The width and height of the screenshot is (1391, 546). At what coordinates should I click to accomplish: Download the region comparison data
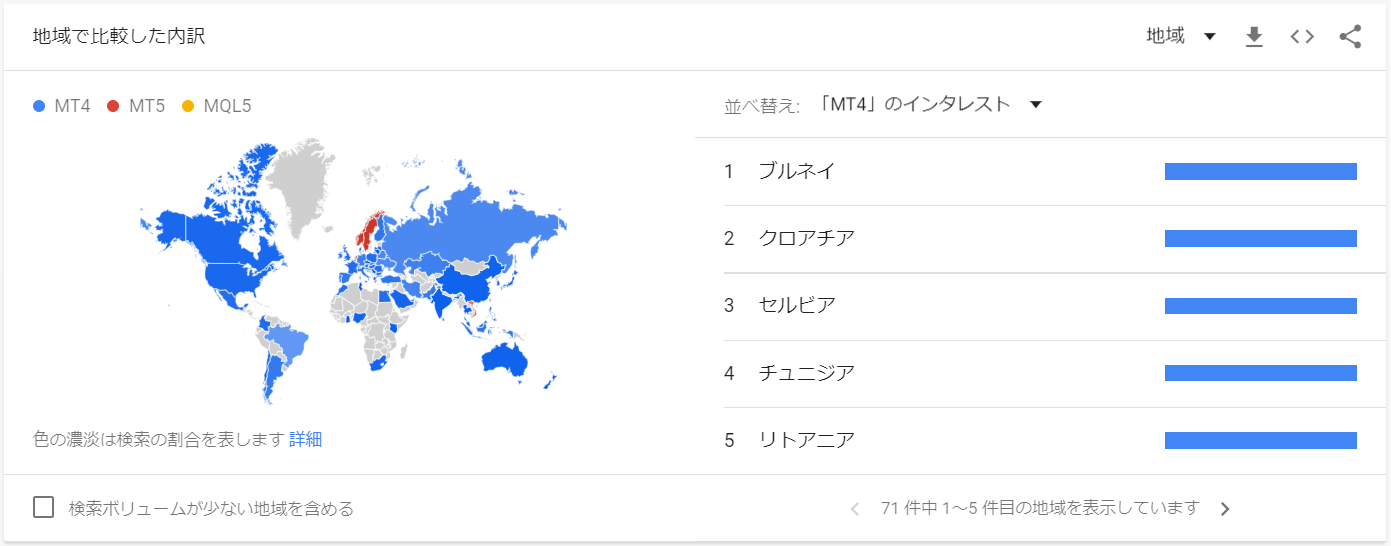pos(1254,37)
